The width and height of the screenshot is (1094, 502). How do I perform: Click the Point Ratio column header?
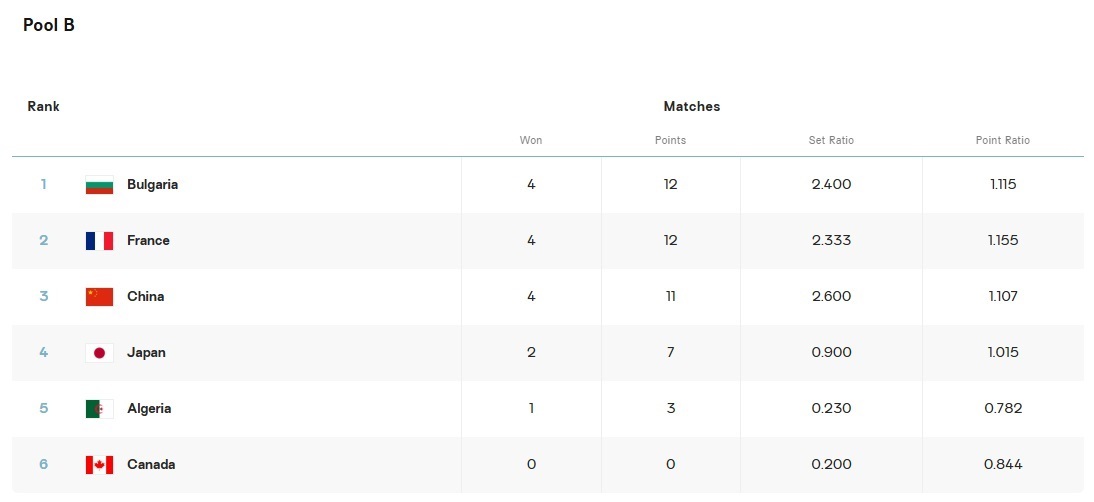click(1002, 141)
